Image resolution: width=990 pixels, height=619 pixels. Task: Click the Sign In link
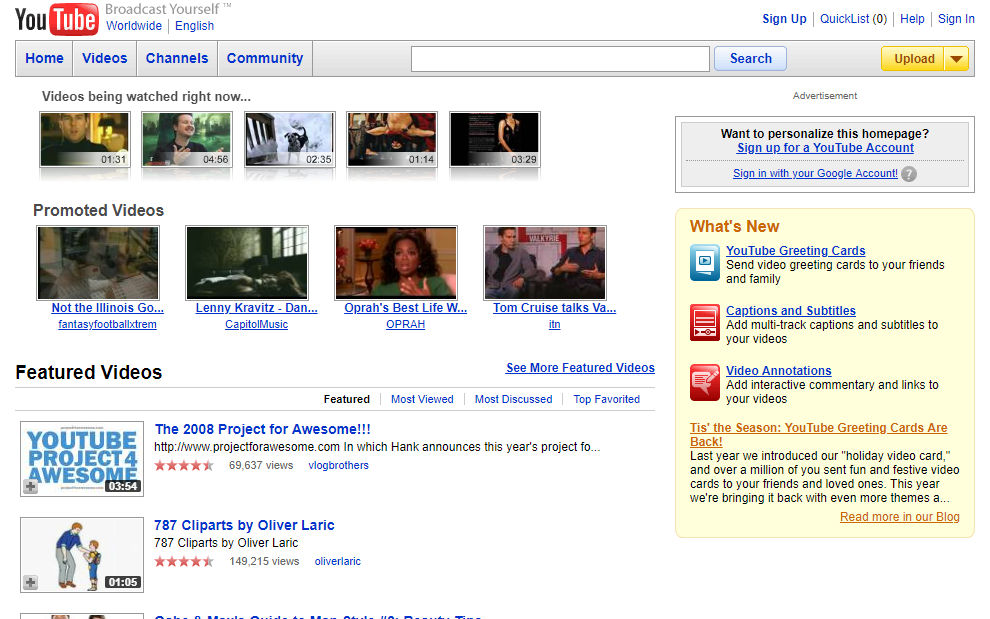click(956, 19)
